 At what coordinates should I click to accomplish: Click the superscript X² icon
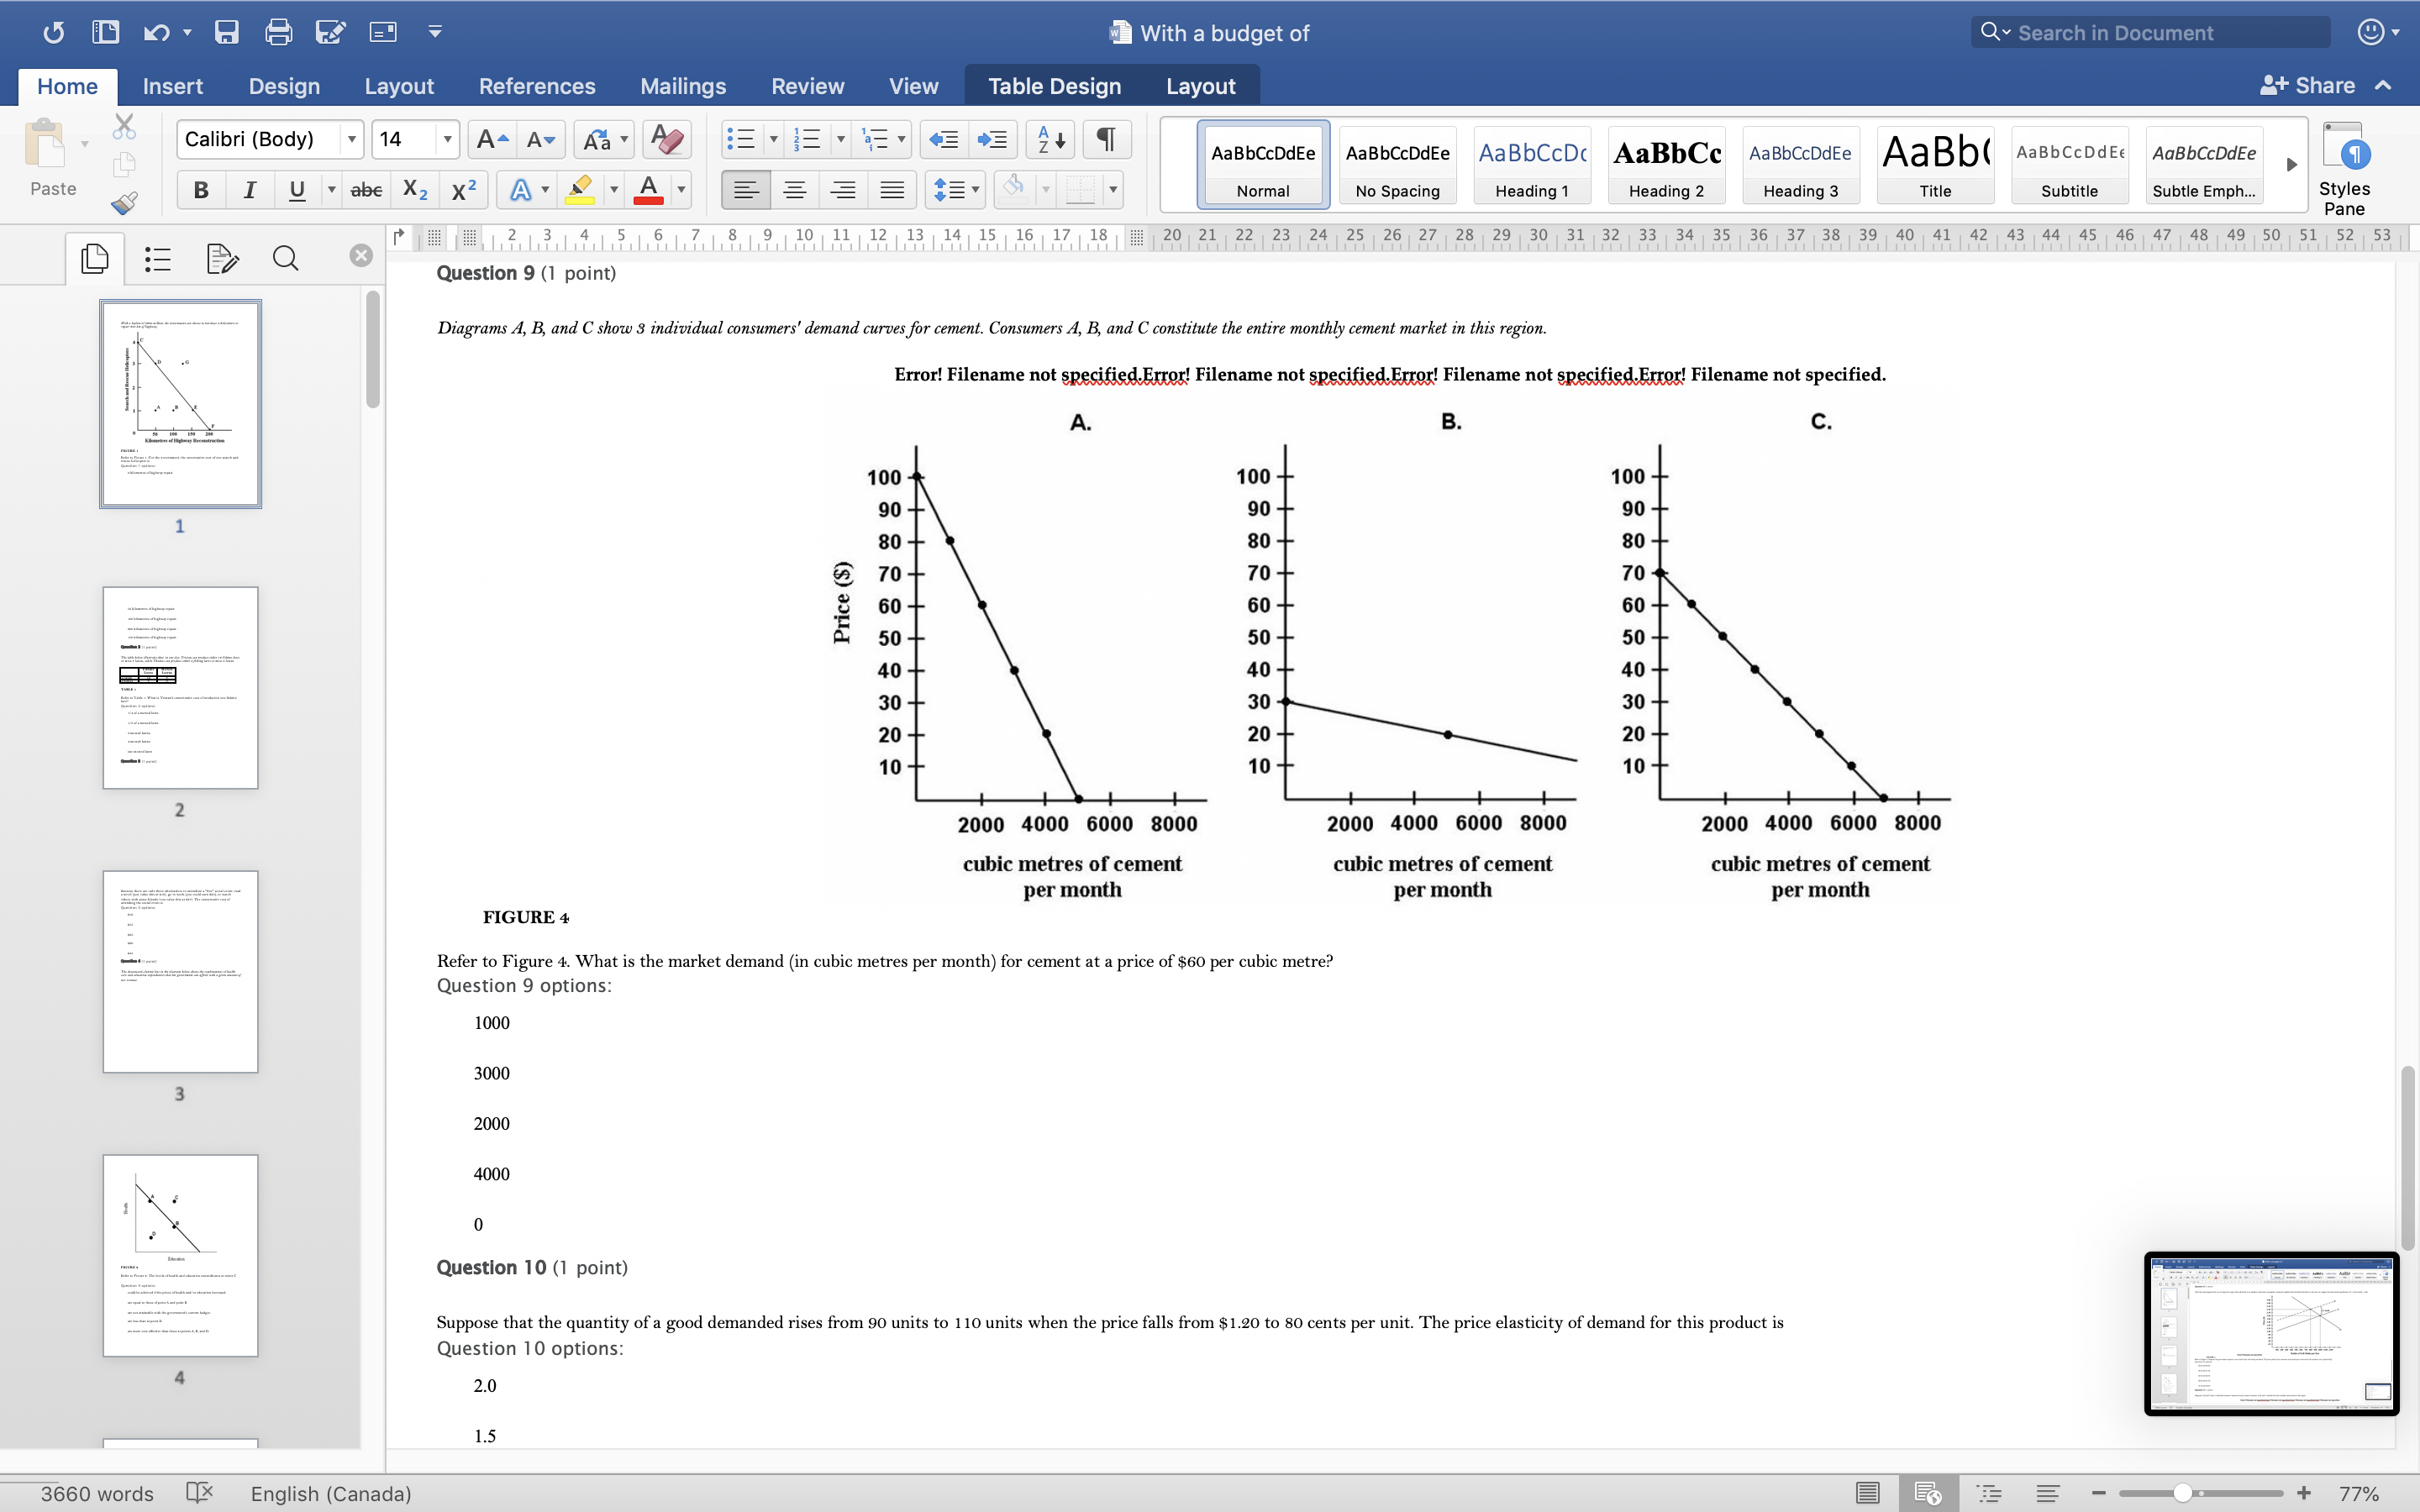pyautogui.click(x=461, y=189)
